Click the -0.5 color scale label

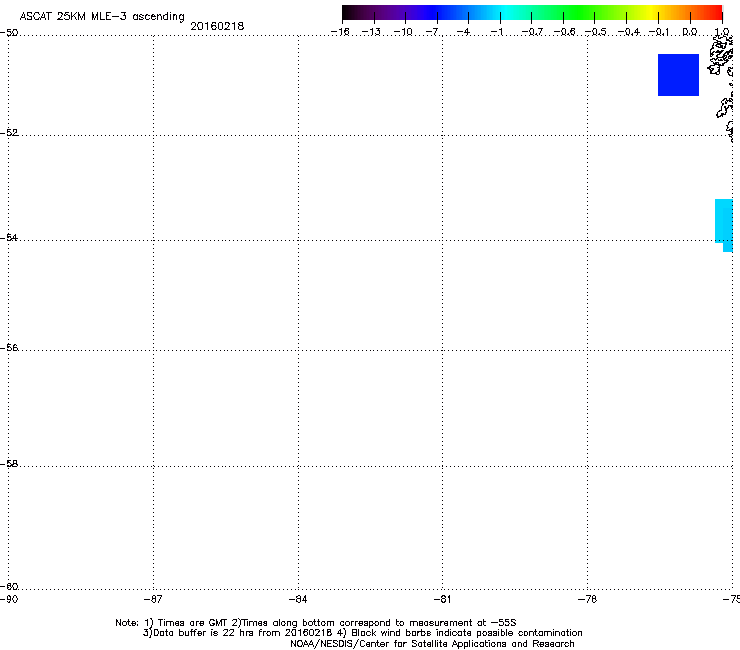click(596, 32)
